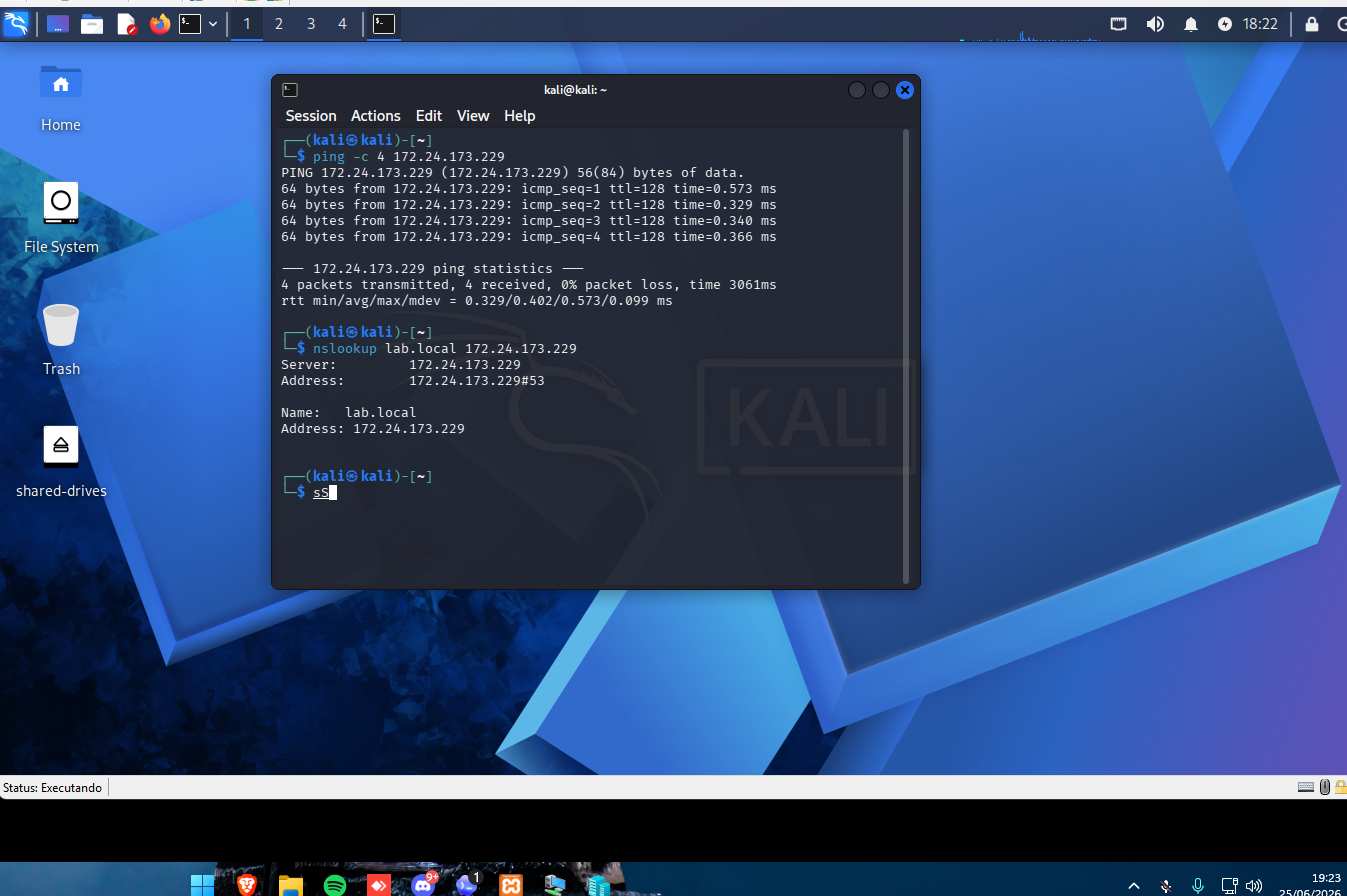Click the 18:22 panel clock
Screen dimensions: 1347x896
tap(1260, 24)
